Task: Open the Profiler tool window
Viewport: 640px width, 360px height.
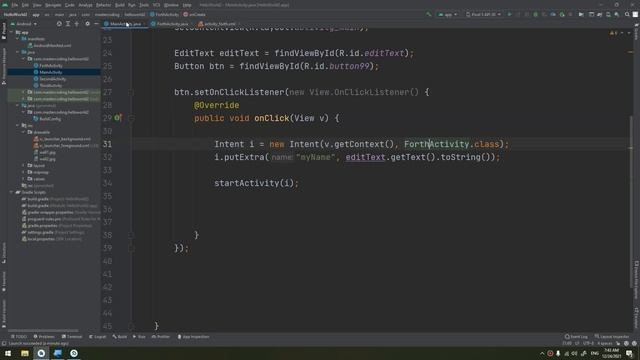Action: coord(161,337)
